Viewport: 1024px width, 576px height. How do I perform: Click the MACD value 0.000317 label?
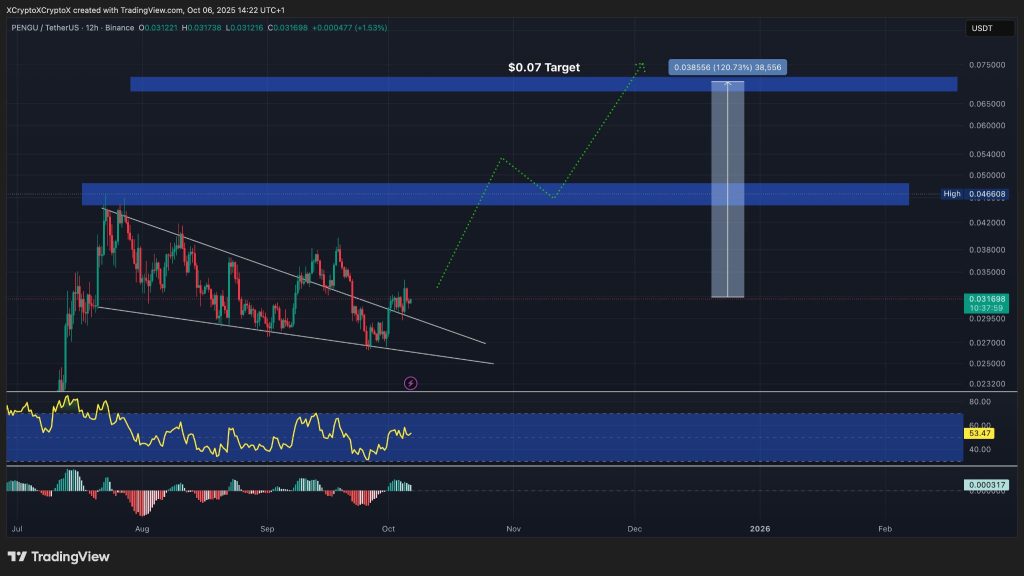(985, 483)
